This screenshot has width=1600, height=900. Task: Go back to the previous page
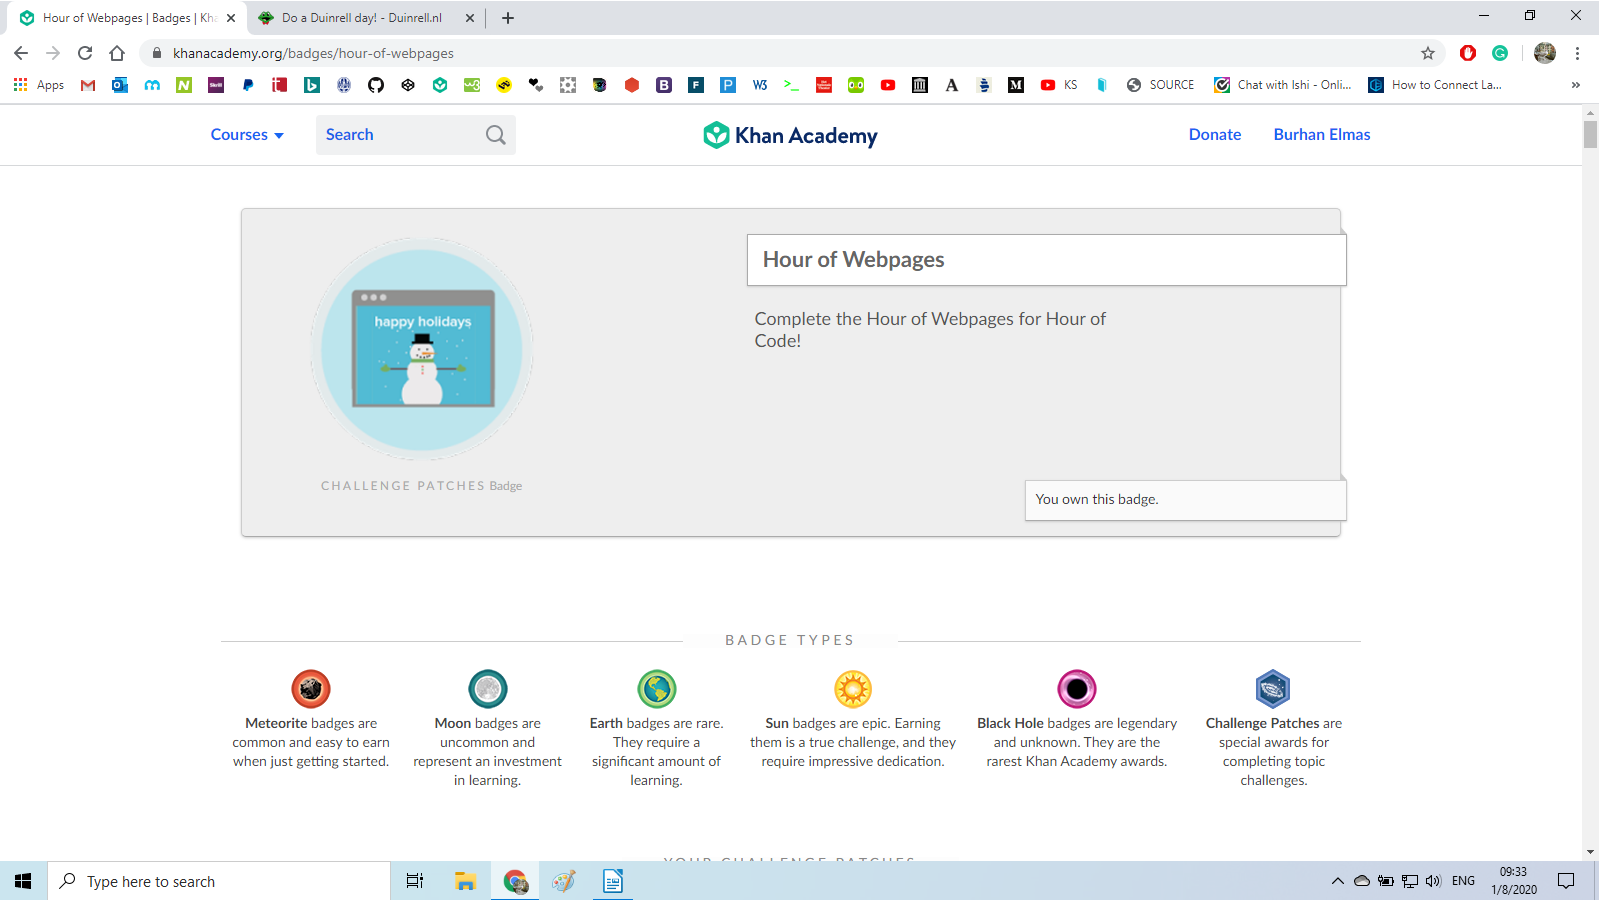click(21, 53)
